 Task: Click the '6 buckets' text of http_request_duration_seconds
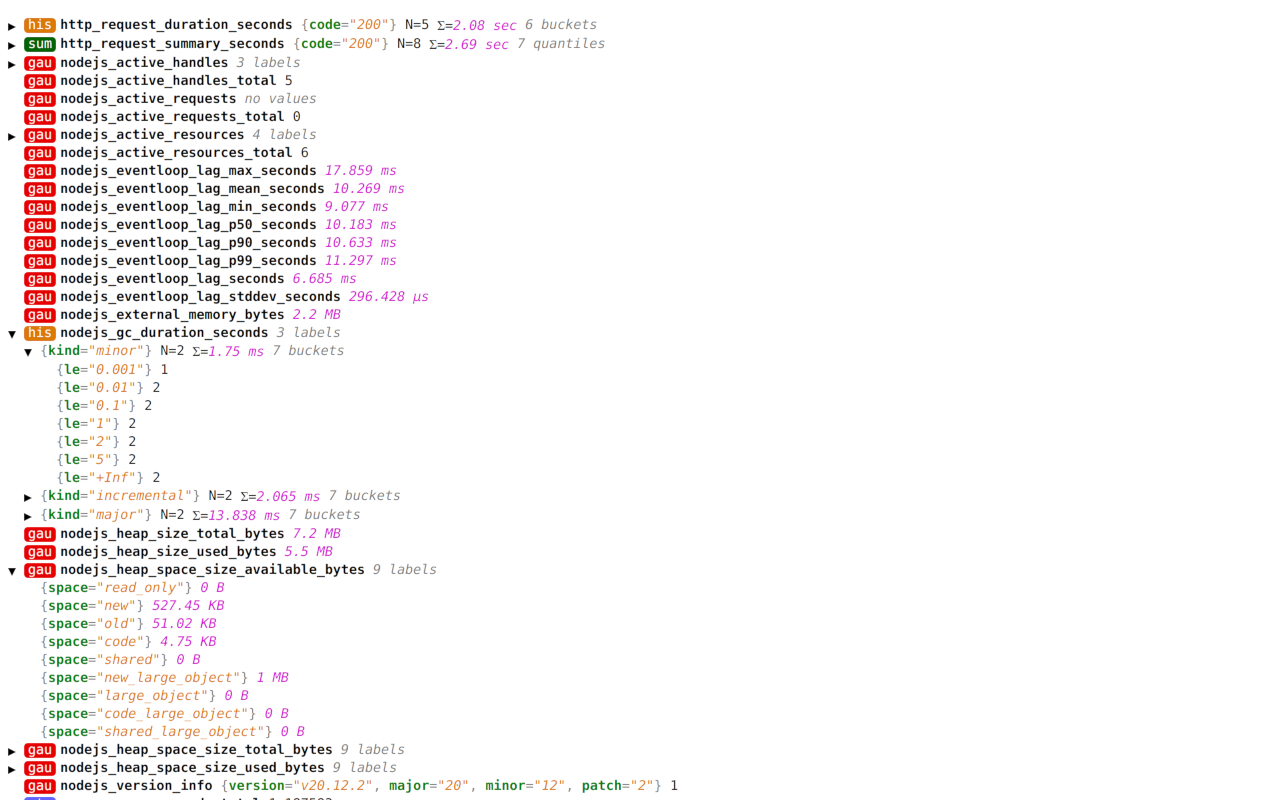561,25
